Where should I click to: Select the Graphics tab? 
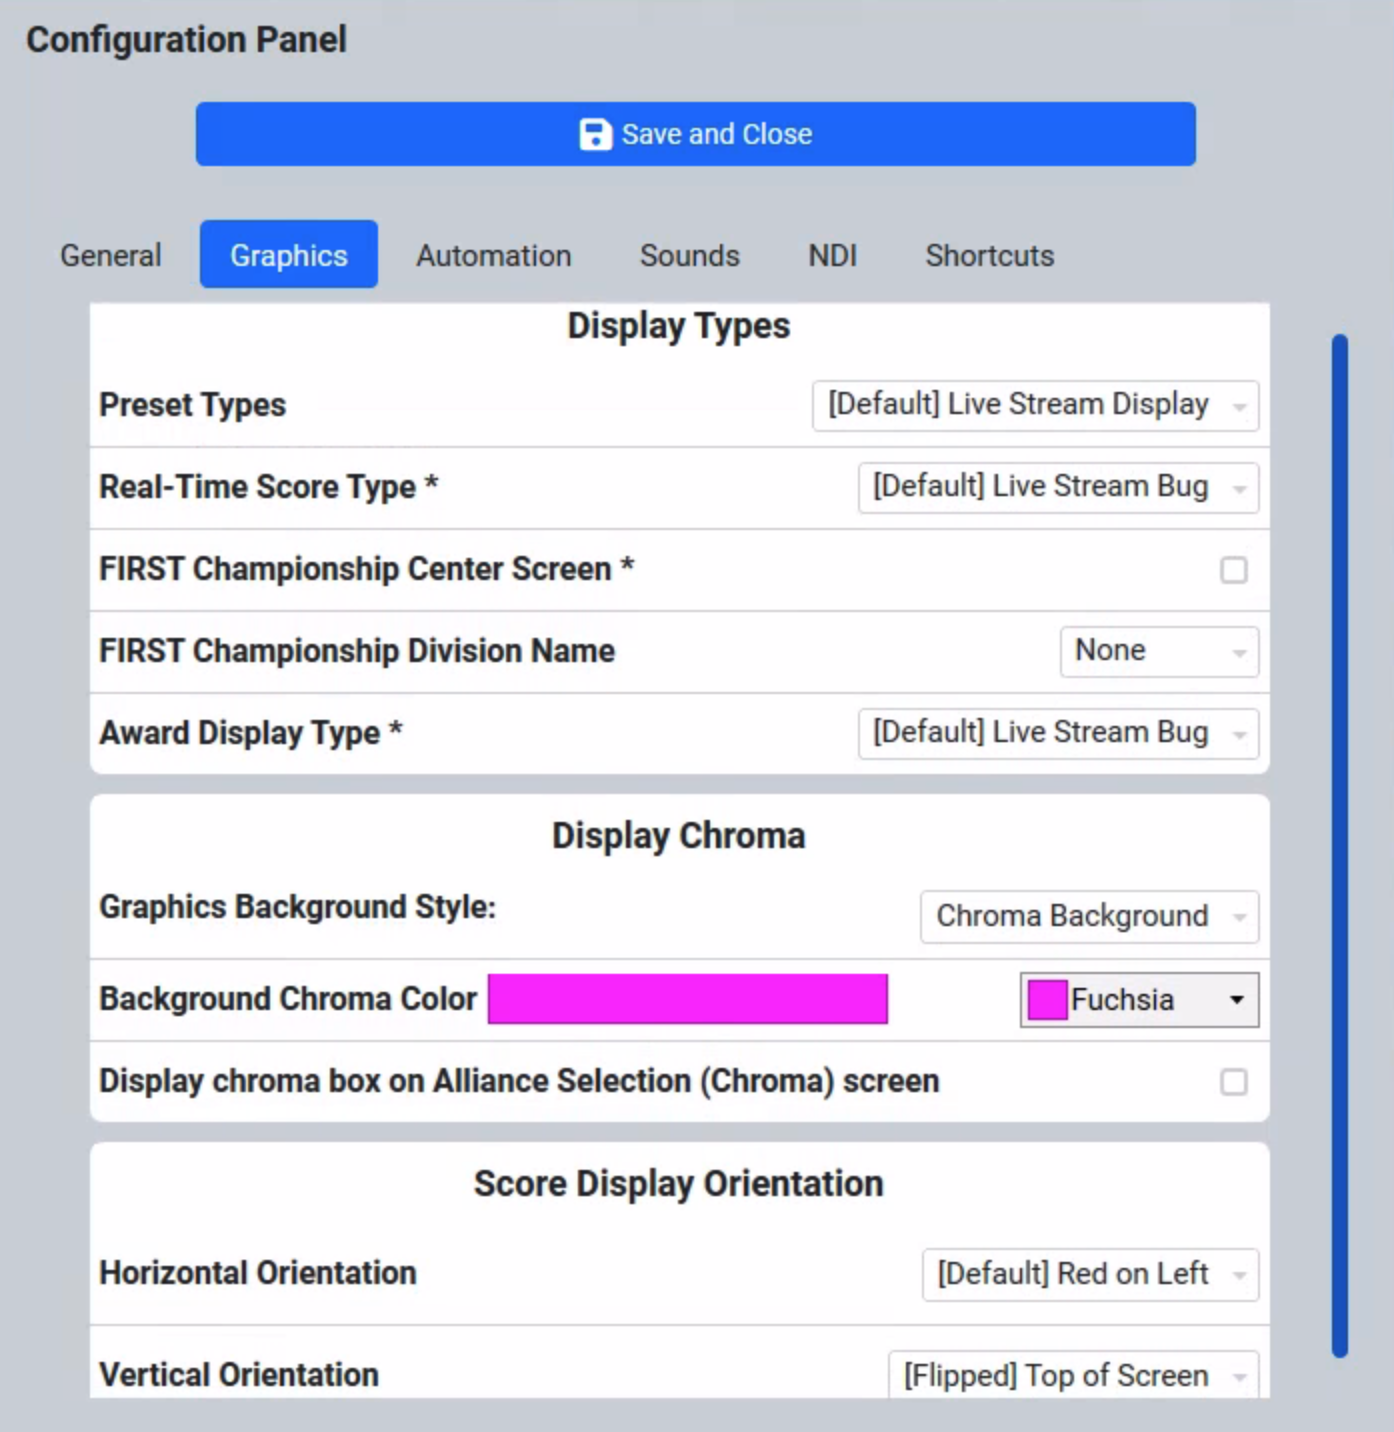pyautogui.click(x=289, y=255)
